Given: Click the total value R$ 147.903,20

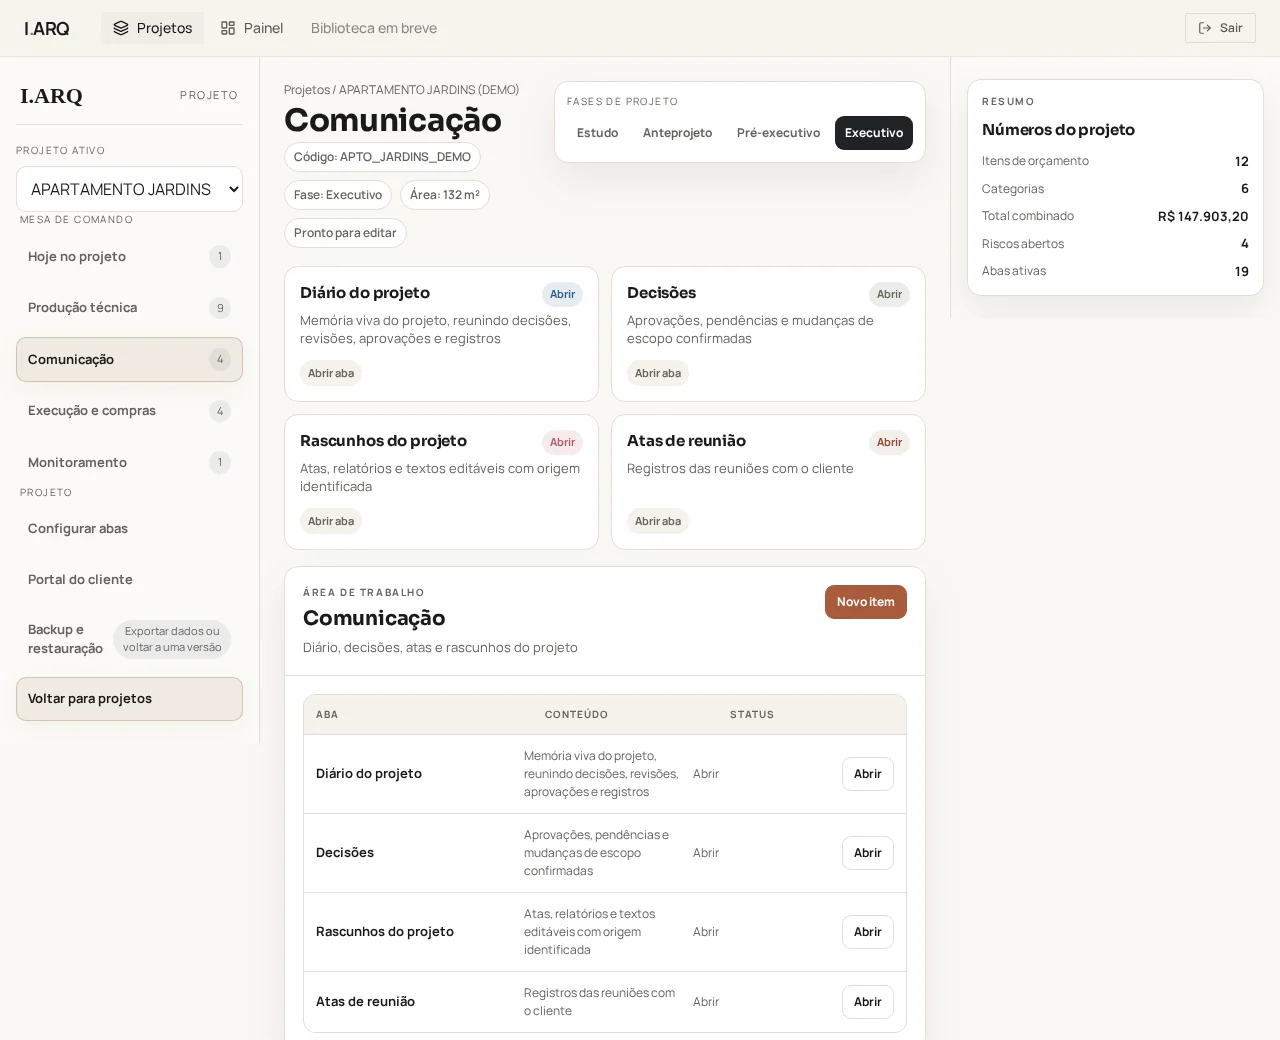Looking at the screenshot, I should 1203,216.
